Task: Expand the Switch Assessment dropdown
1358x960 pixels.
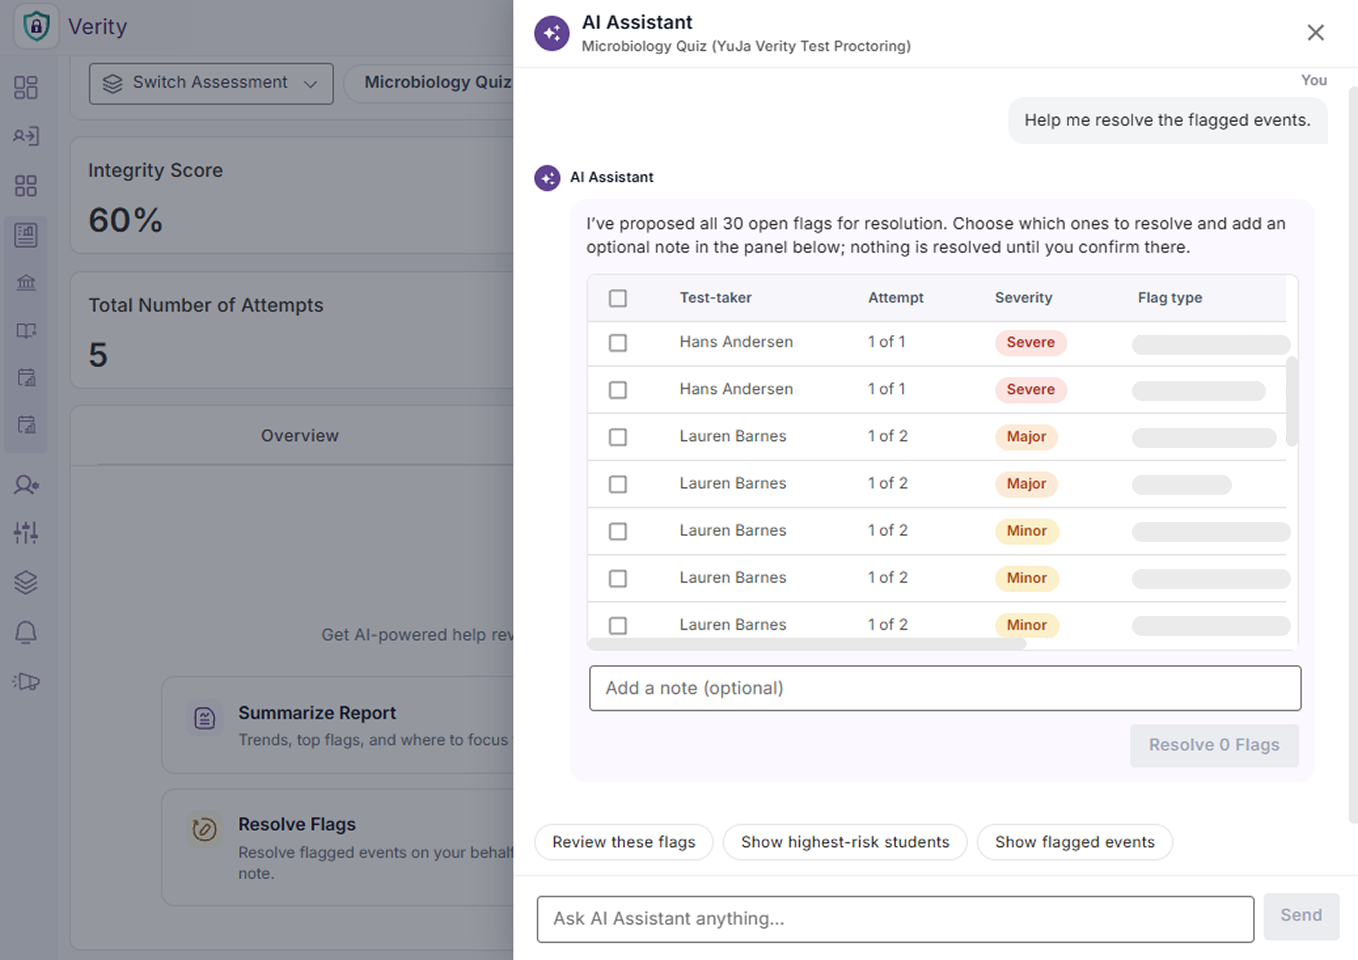Action: 211,83
